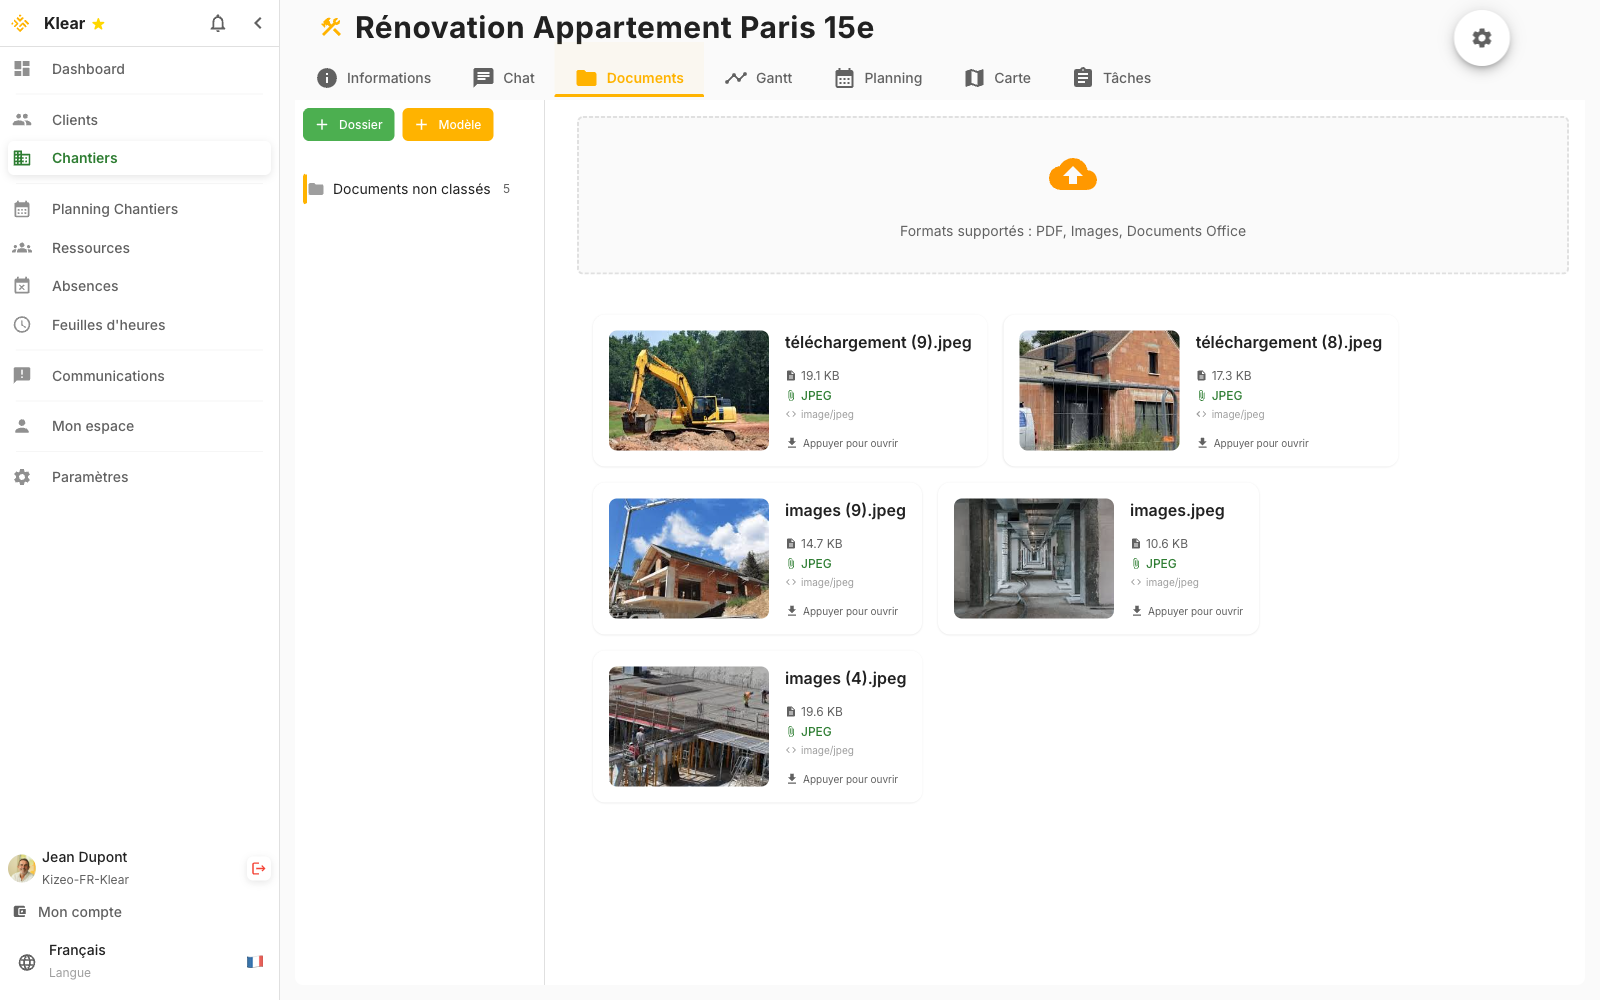
Task: Open Mon compte account link
Action: [80, 912]
